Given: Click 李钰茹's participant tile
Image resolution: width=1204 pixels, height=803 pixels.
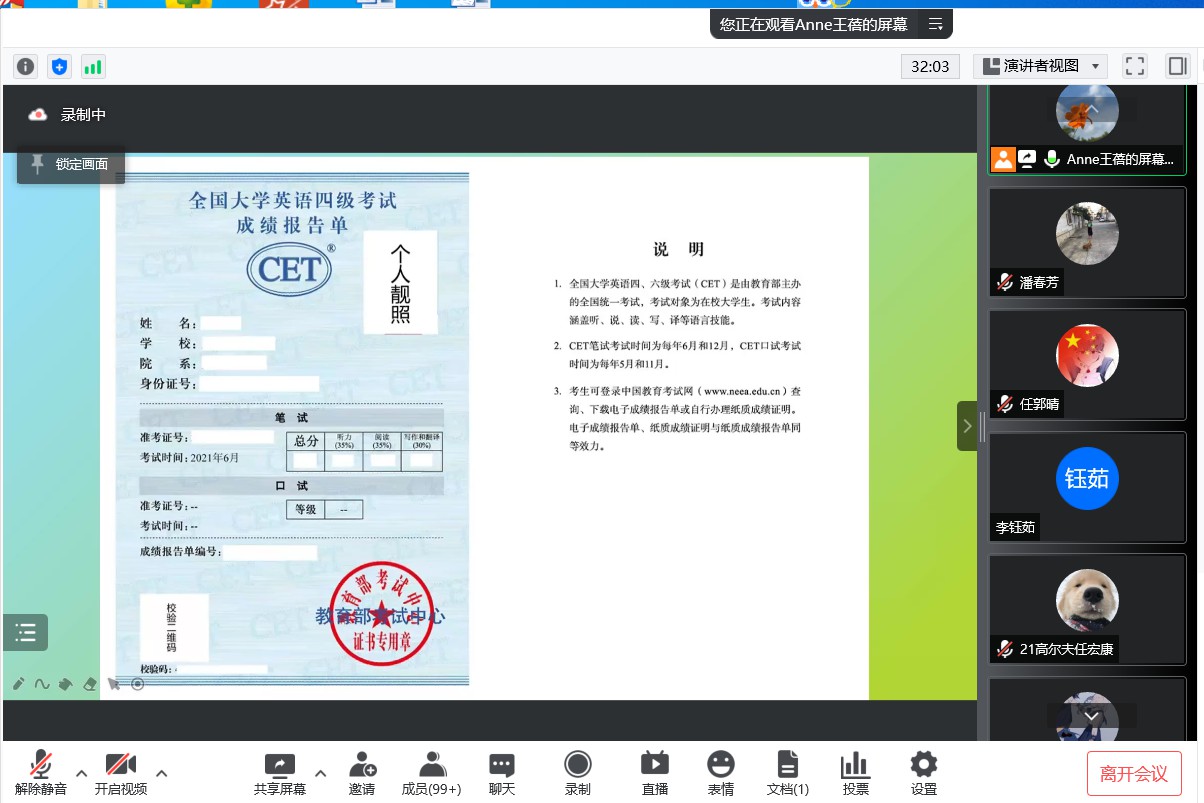Looking at the screenshot, I should click(1087, 487).
